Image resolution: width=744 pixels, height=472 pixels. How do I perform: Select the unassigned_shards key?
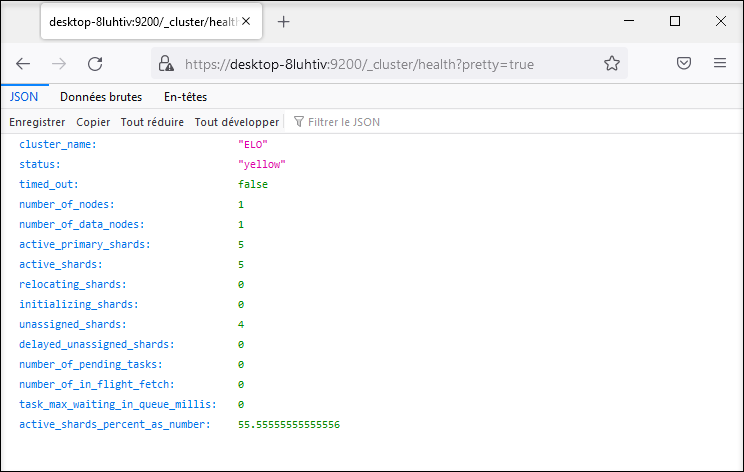pyautogui.click(x=73, y=324)
